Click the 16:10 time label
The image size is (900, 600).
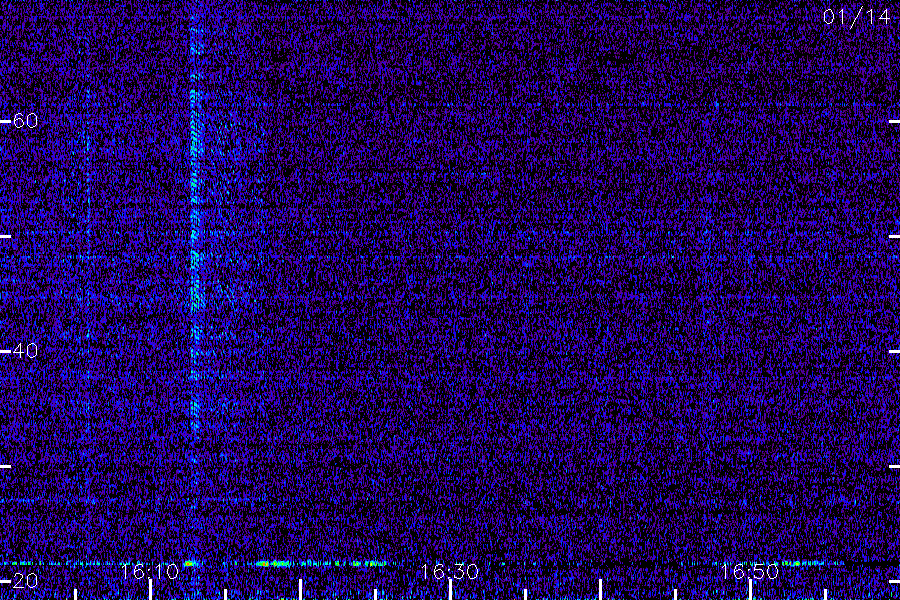coord(149,571)
